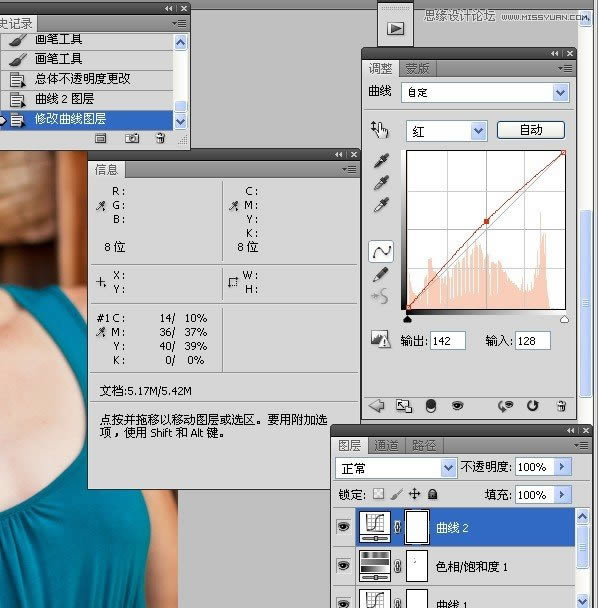
Task: Open the 红 channel dropdown
Action: (x=447, y=131)
